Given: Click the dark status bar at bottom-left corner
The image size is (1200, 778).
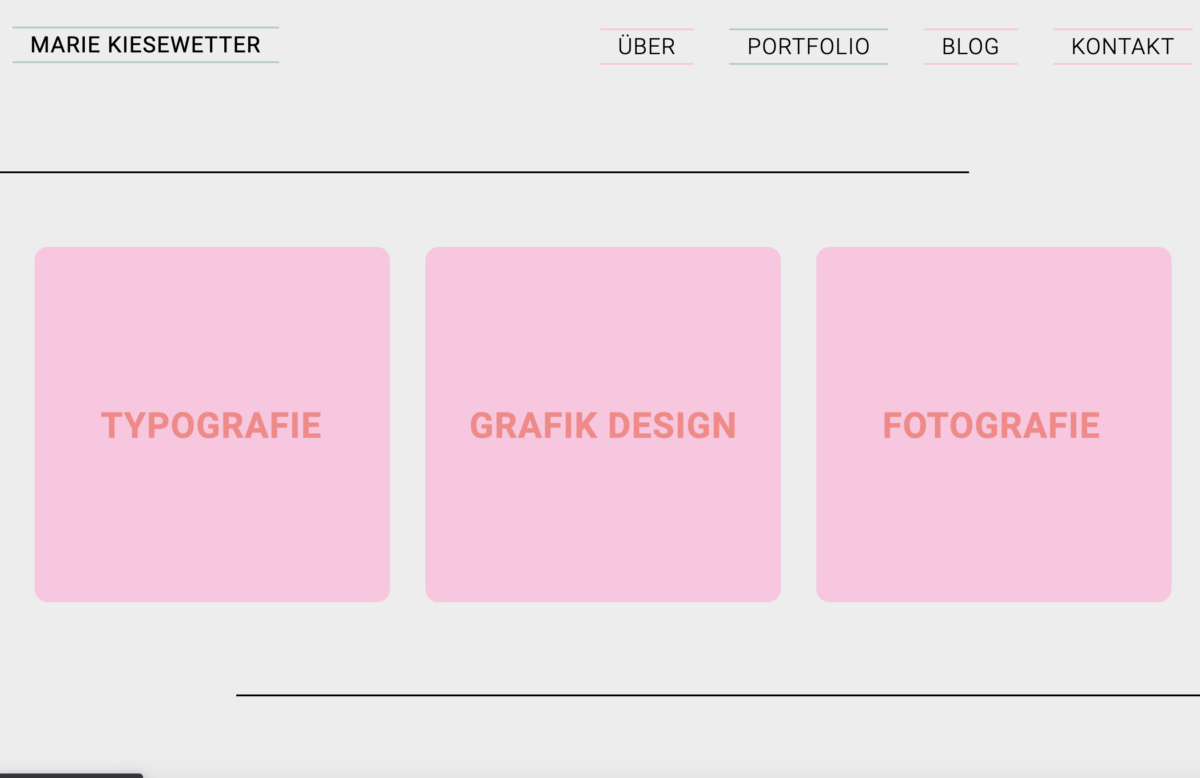Looking at the screenshot, I should [71, 775].
